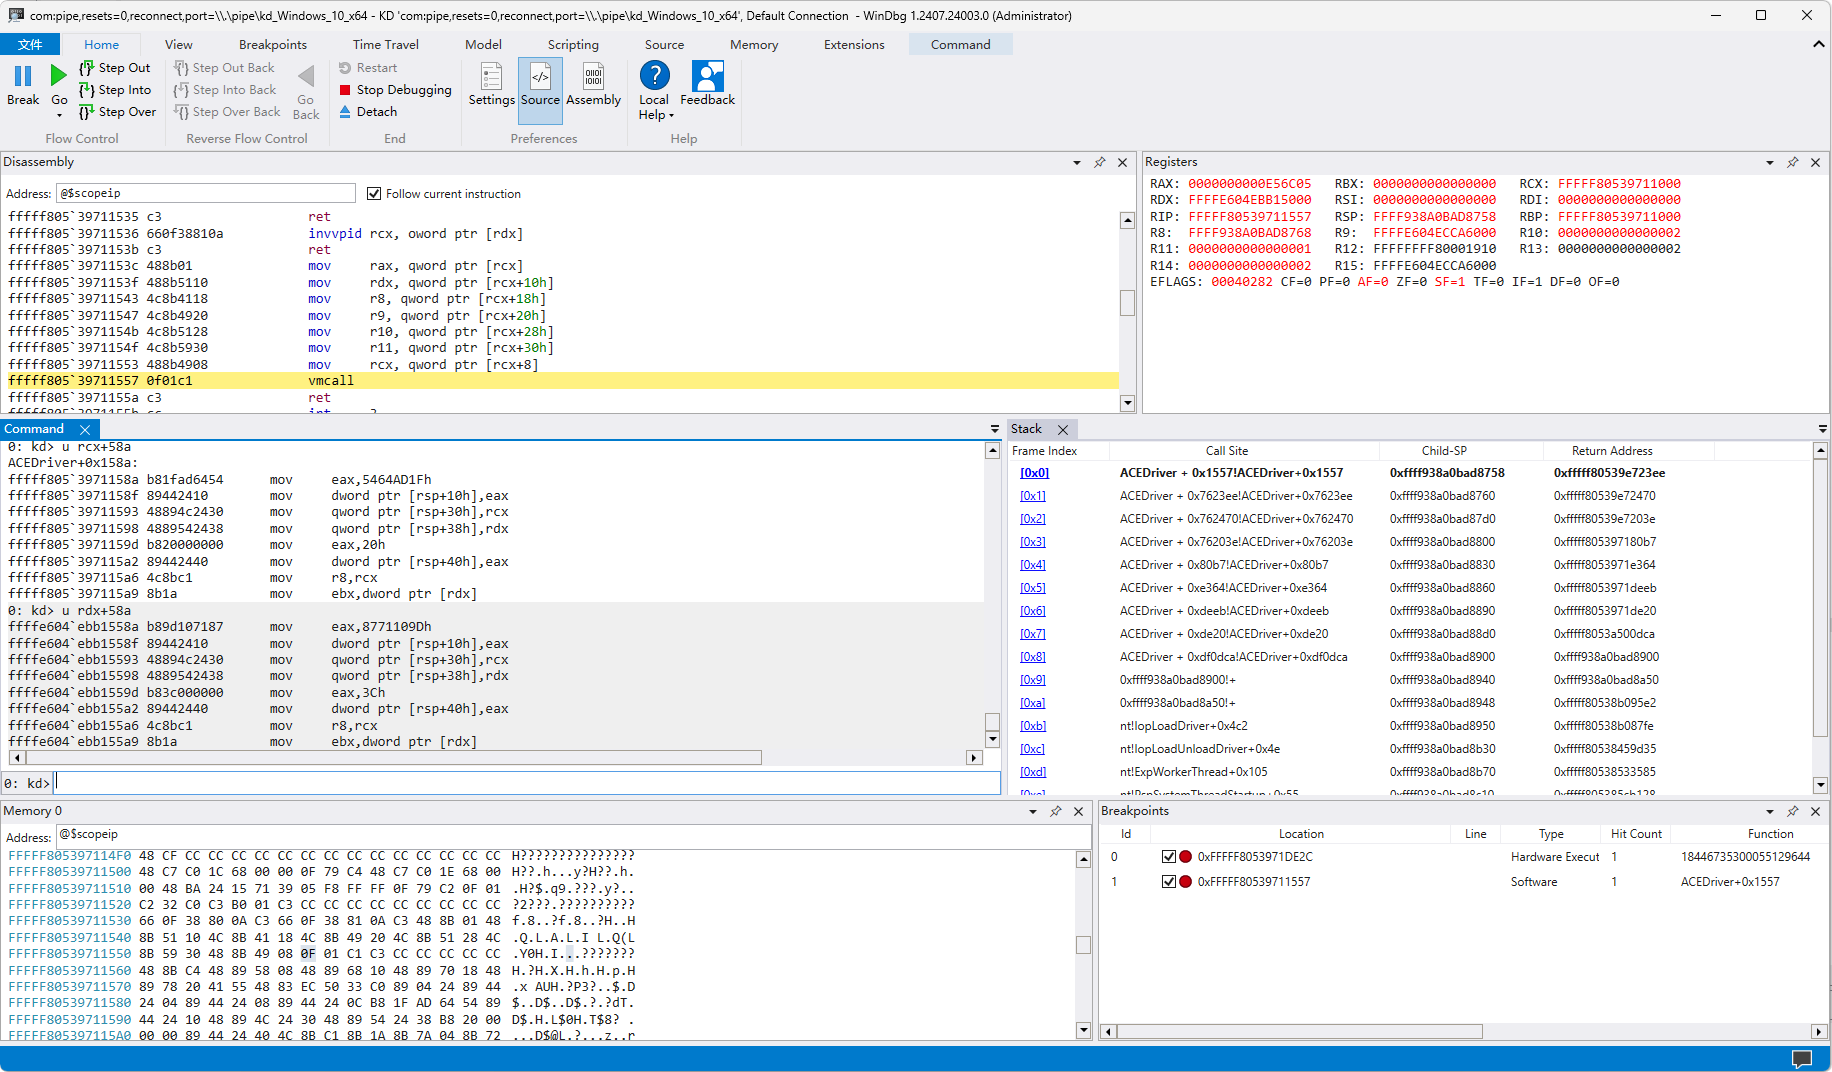Screen dimensions: 1832x1072
Task: Click the Break pause icon
Action: (x=23, y=76)
